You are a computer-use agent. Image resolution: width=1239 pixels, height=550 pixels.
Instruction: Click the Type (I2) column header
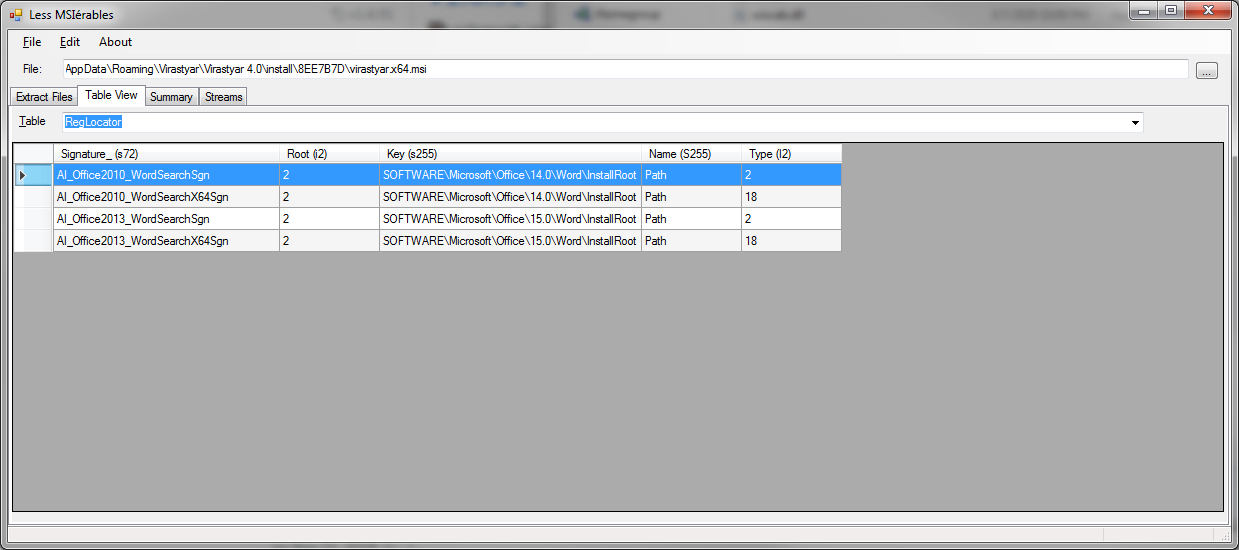[x=791, y=154]
